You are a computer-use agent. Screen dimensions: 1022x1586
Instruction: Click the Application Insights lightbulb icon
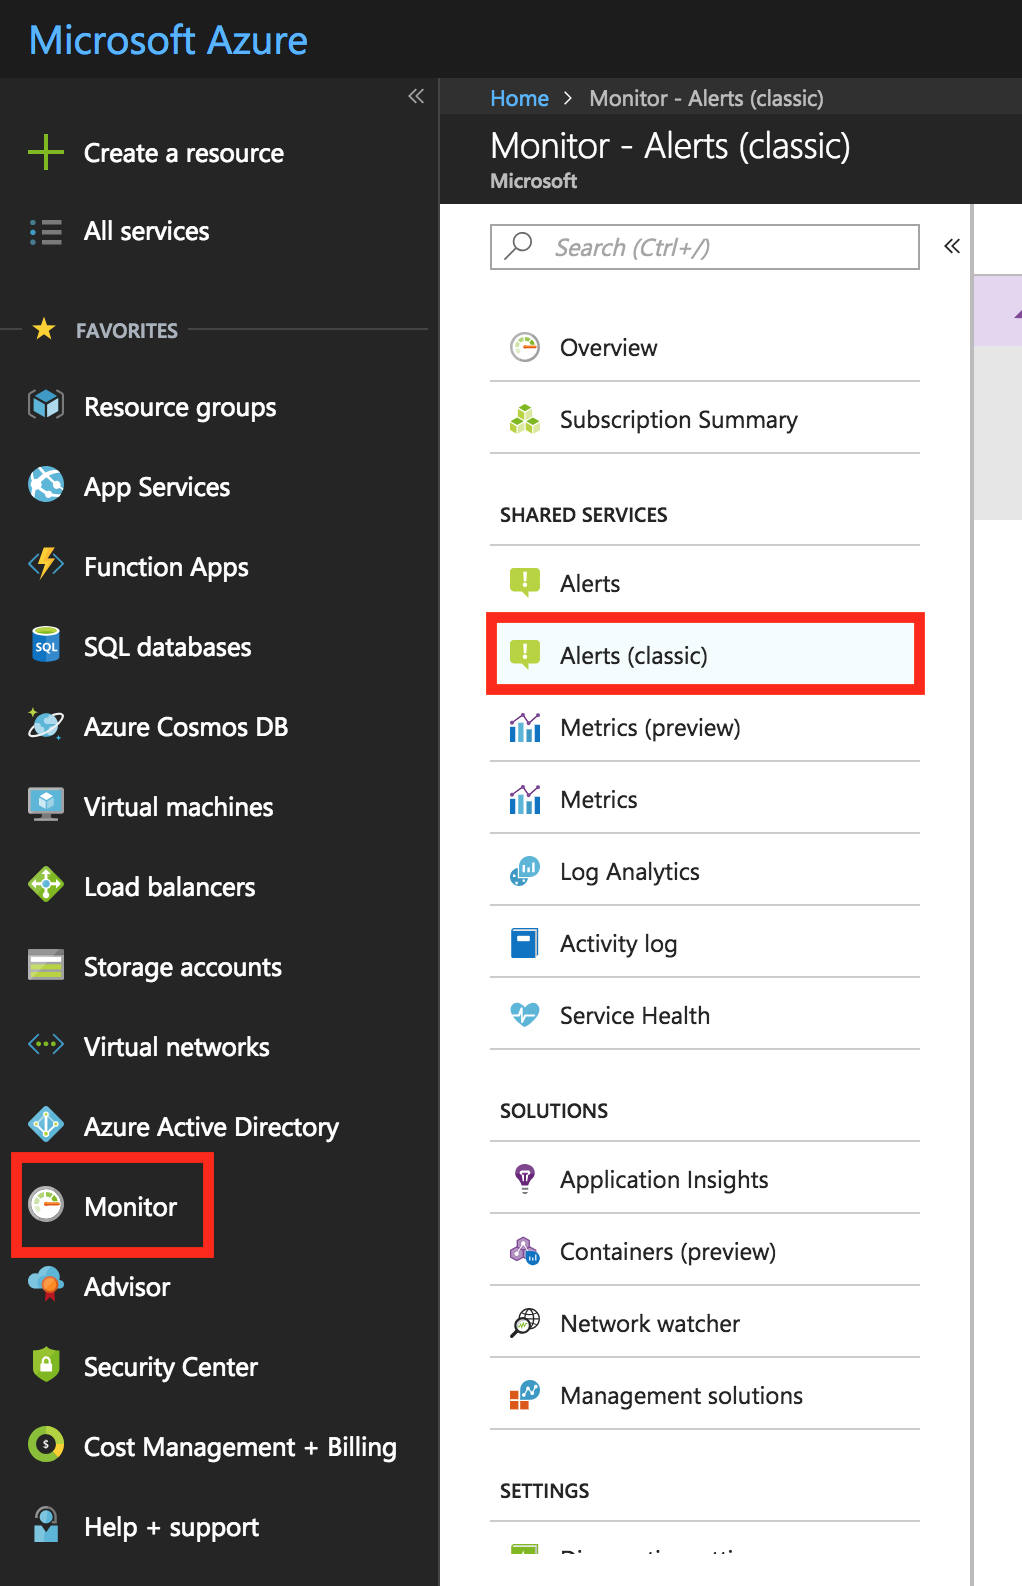point(525,1179)
